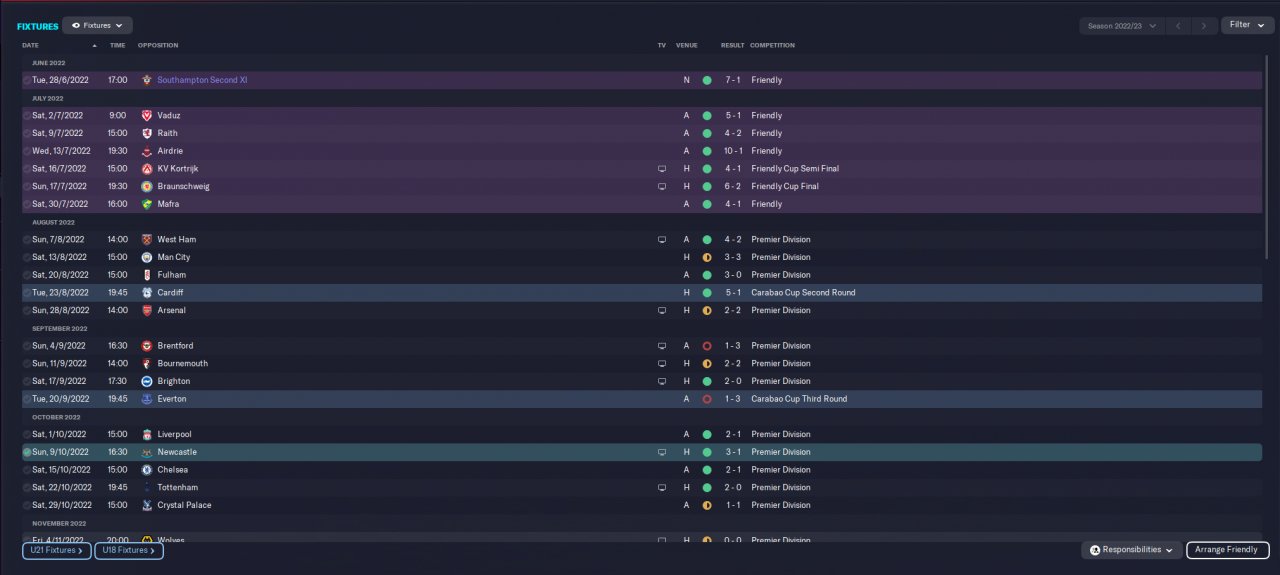Open the Fixtures view dropdown
Image resolution: width=1280 pixels, height=575 pixels.
tap(97, 25)
